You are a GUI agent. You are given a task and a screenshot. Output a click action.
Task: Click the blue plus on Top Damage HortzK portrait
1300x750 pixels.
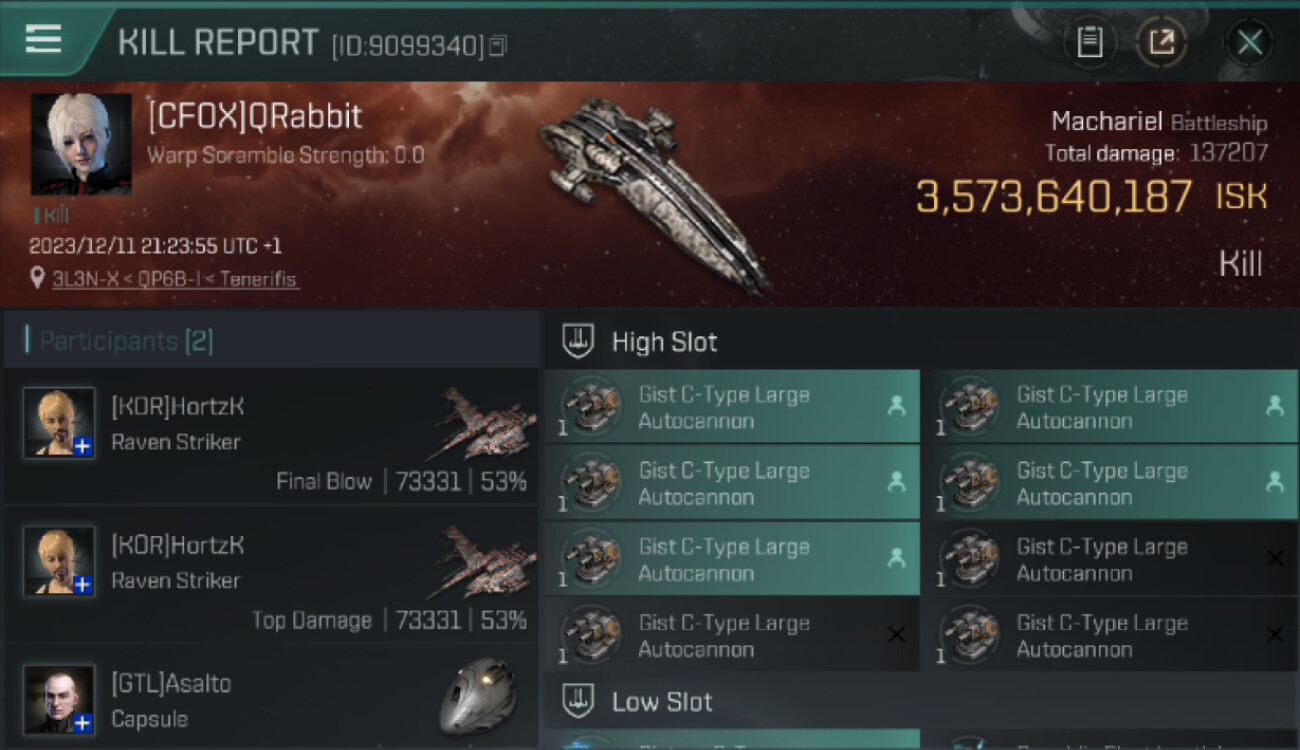pyautogui.click(x=83, y=585)
